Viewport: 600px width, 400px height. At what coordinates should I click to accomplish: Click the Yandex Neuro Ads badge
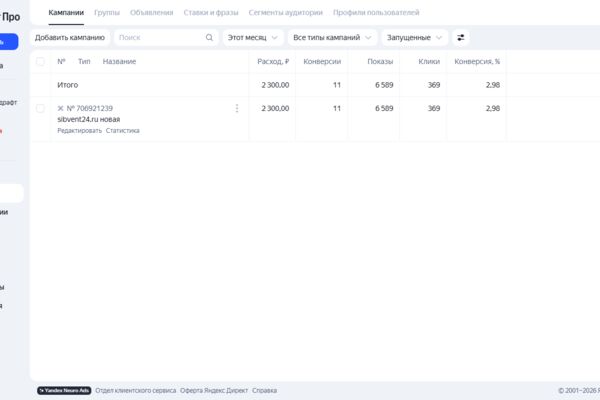[64, 390]
